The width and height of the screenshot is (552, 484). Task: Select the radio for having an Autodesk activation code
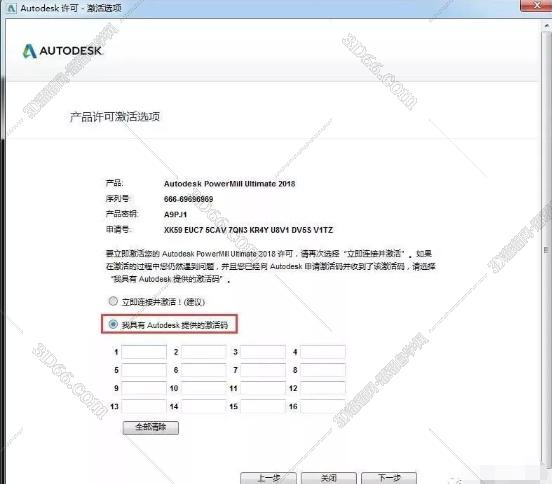tap(113, 324)
